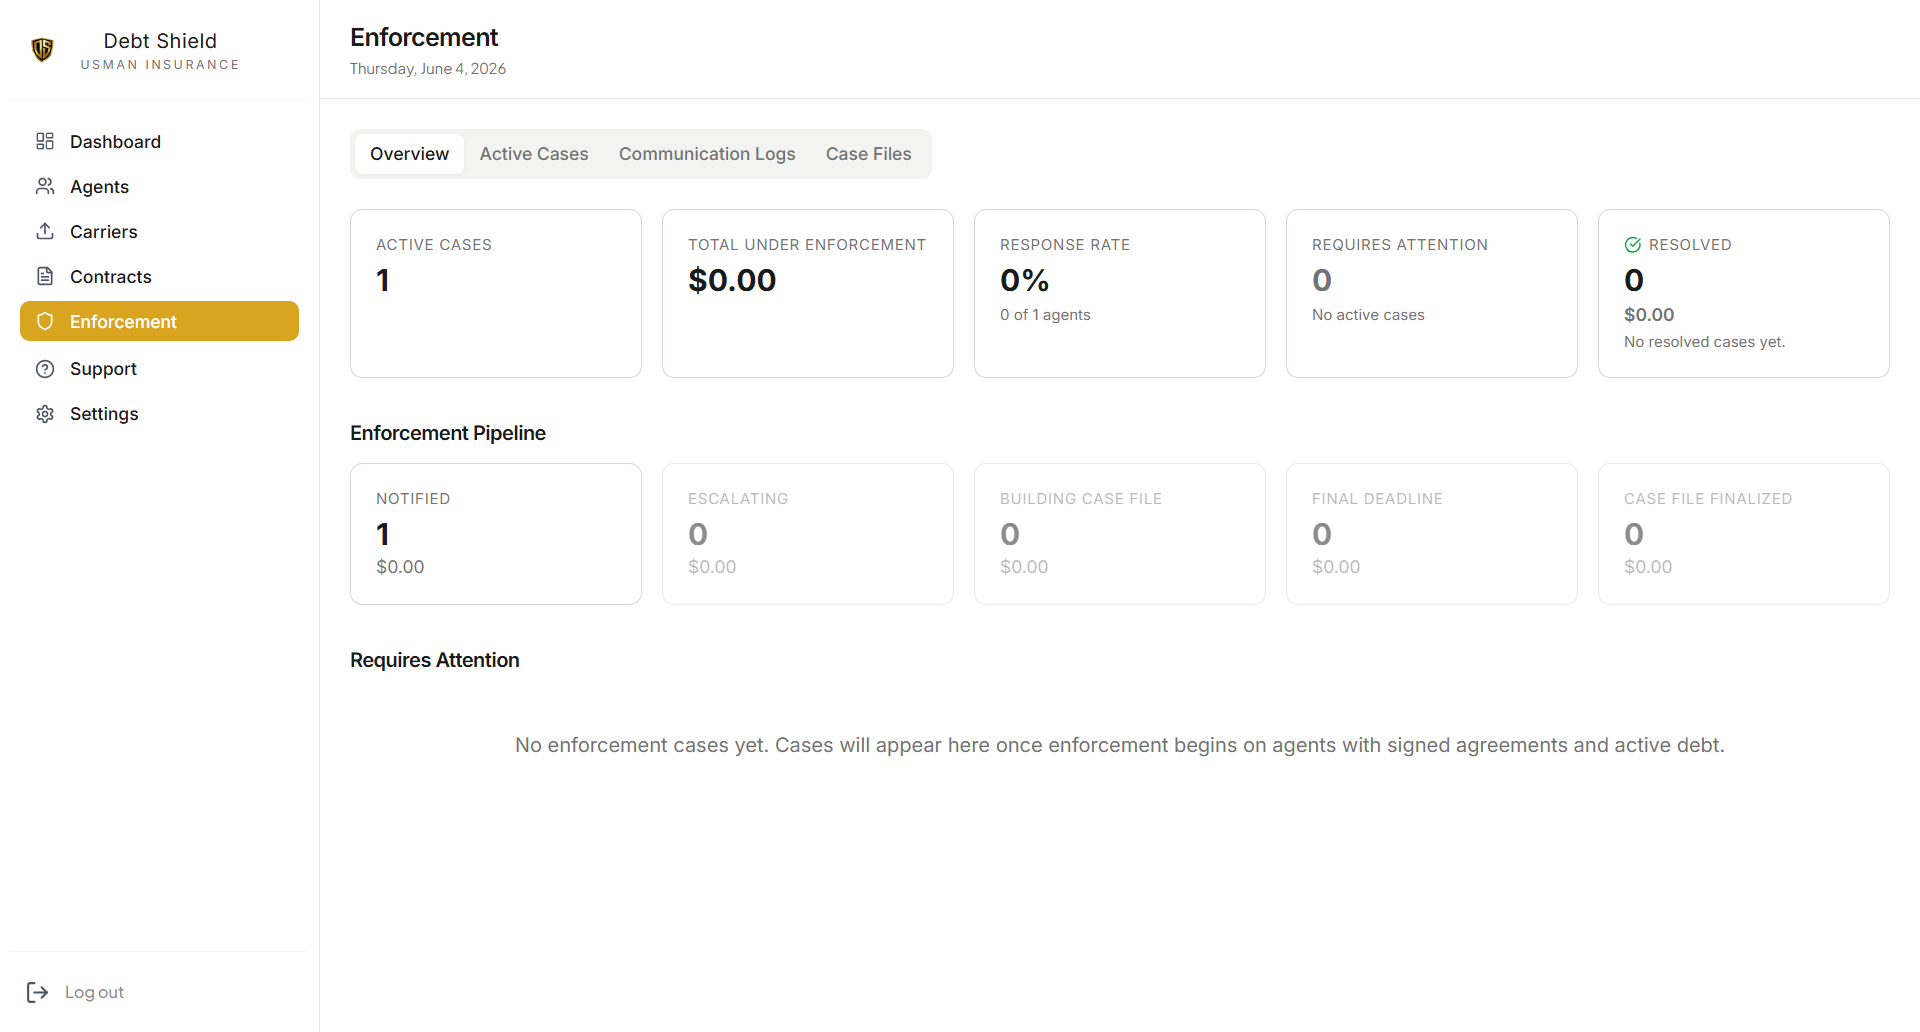Open Carriers section

(x=159, y=231)
